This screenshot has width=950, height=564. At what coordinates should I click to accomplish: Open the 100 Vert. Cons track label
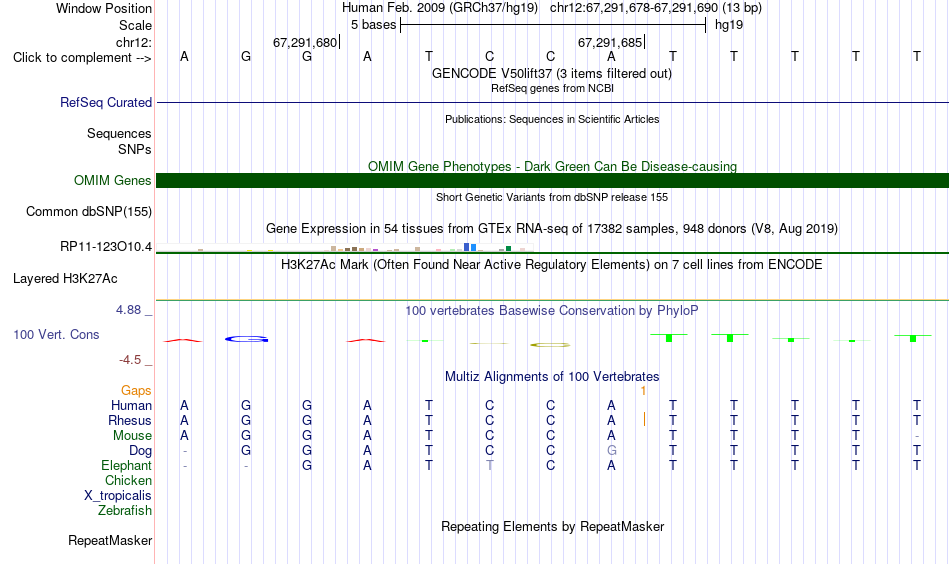[x=56, y=334]
